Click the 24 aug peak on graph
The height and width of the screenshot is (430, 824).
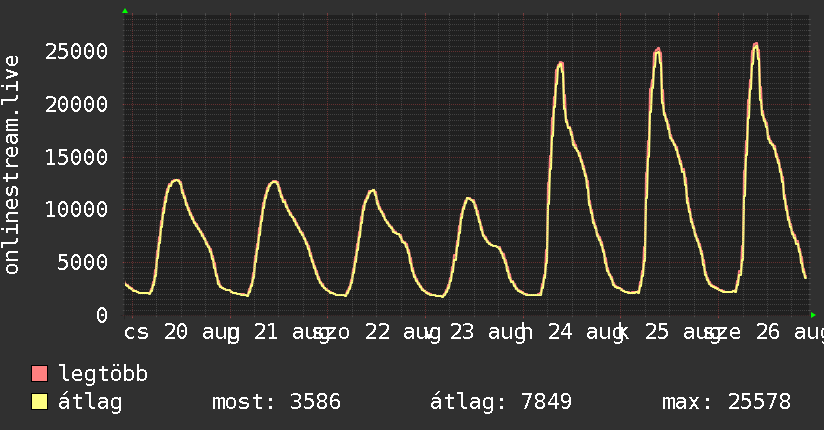tap(561, 65)
